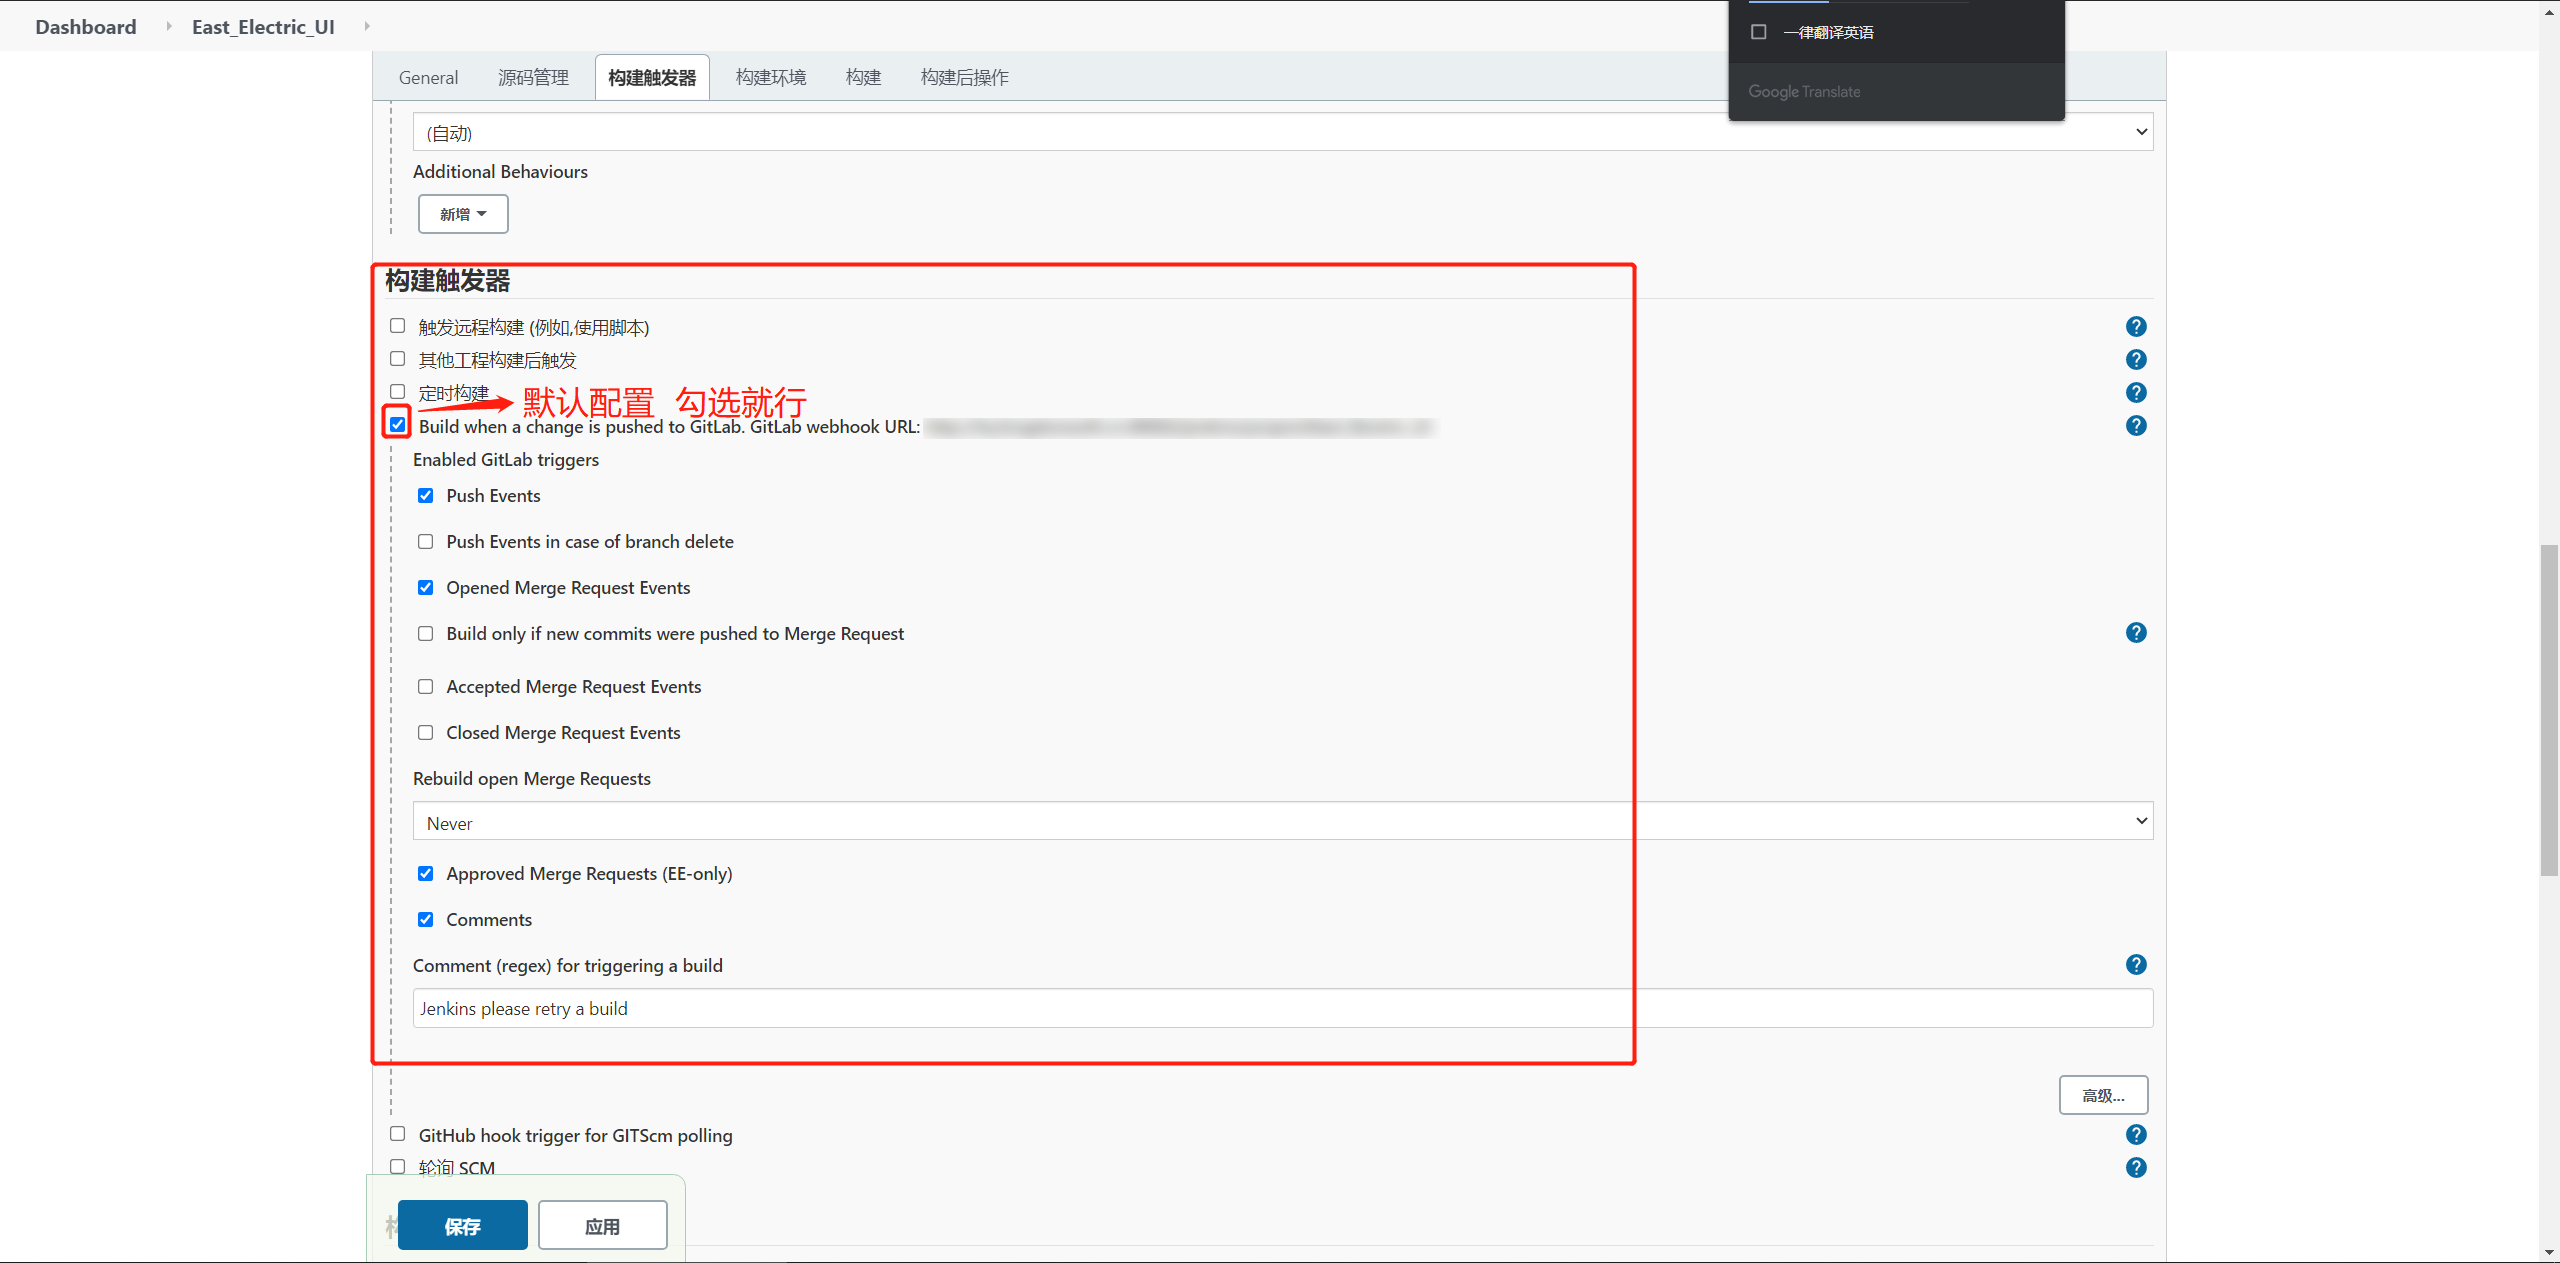Open help icon for 定时构建 option
The image size is (2560, 1263).
click(x=2135, y=393)
